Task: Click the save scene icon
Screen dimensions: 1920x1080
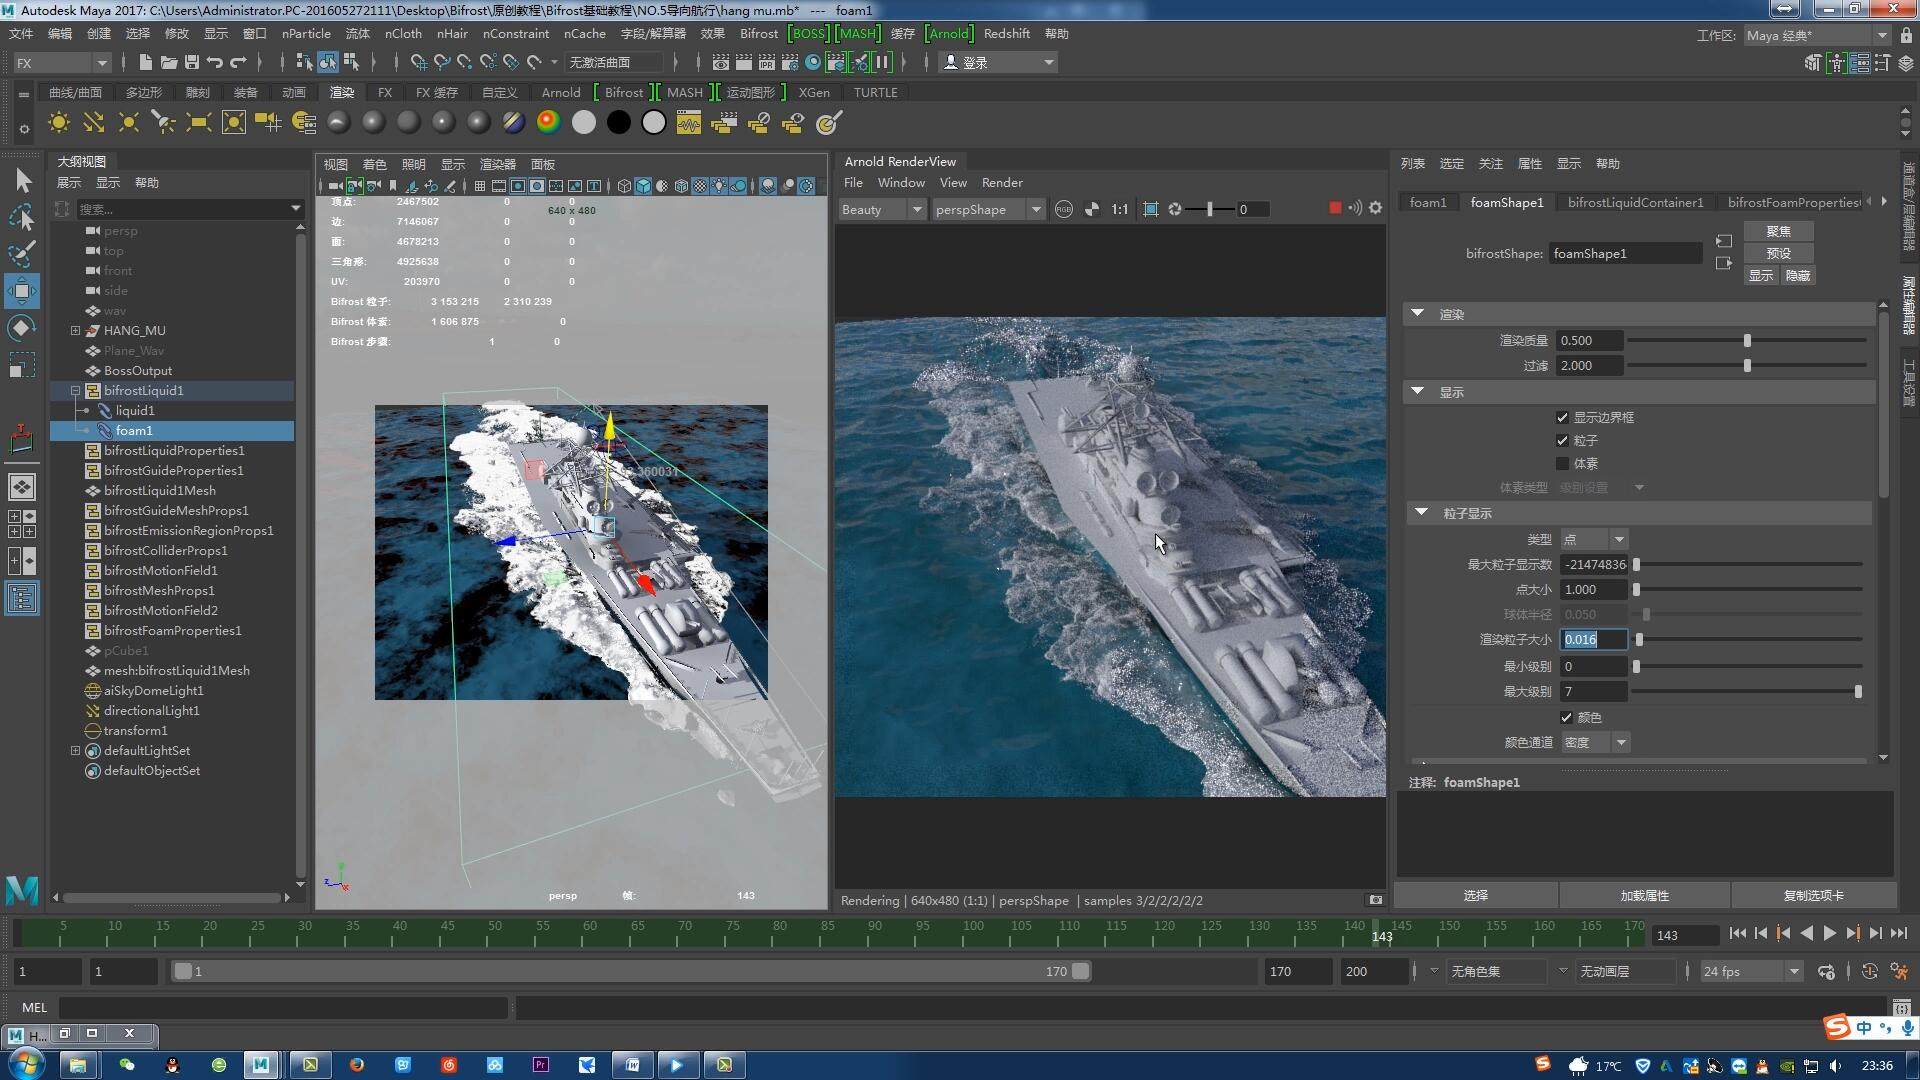Action: point(191,62)
